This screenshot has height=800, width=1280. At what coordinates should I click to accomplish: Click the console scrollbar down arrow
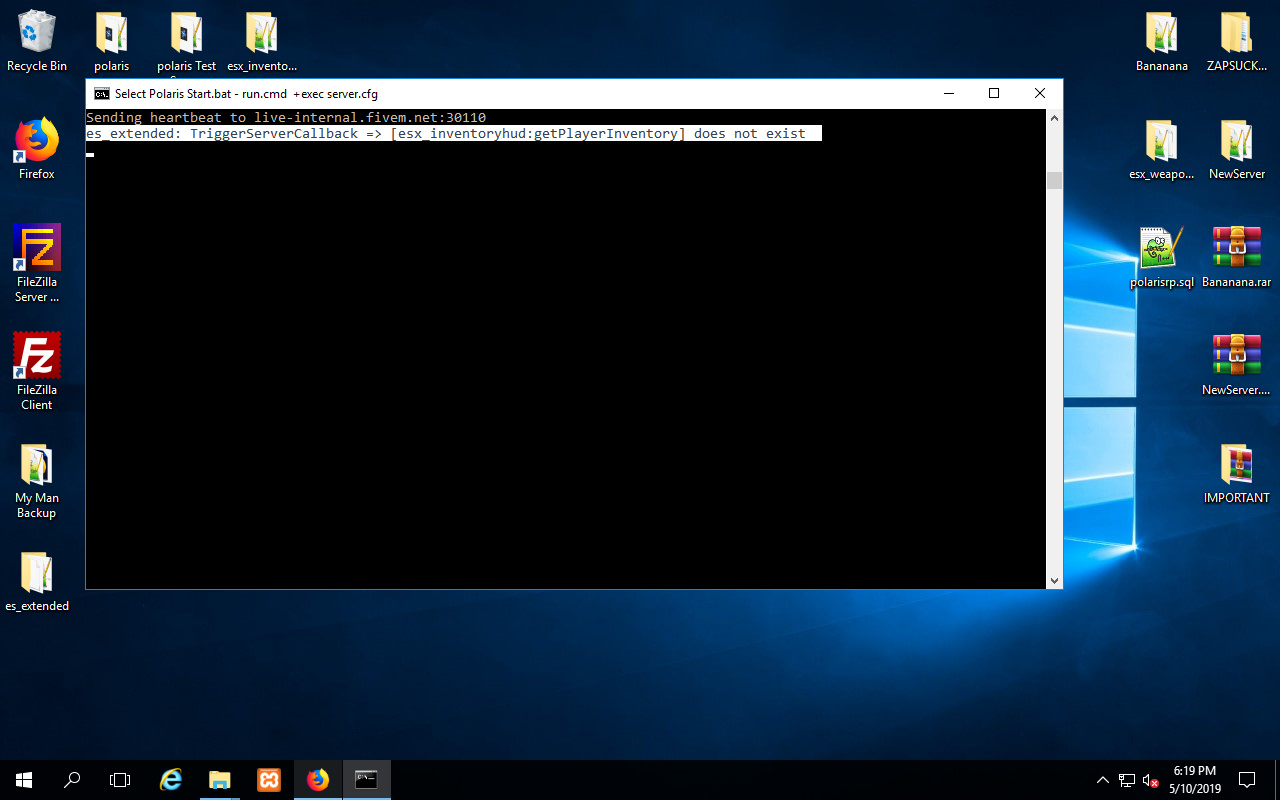[x=1054, y=580]
